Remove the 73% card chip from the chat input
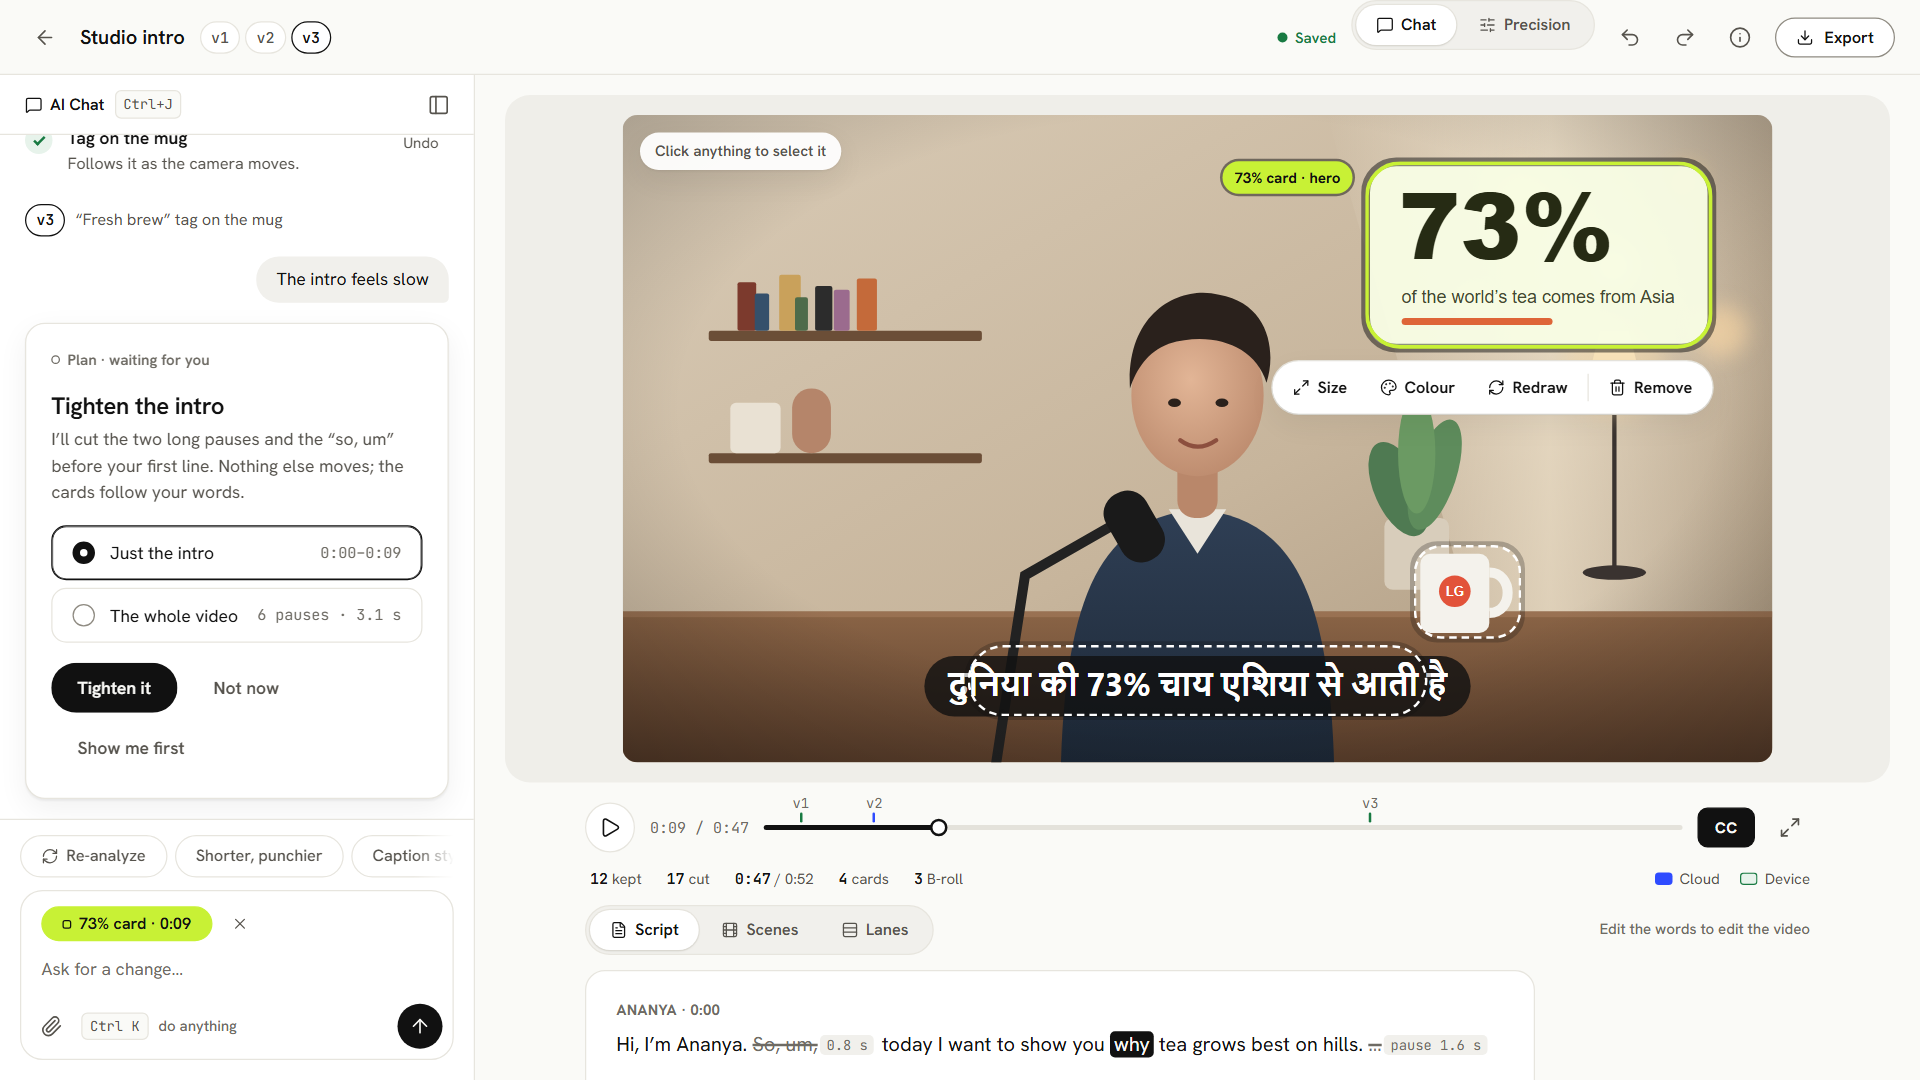 240,924
